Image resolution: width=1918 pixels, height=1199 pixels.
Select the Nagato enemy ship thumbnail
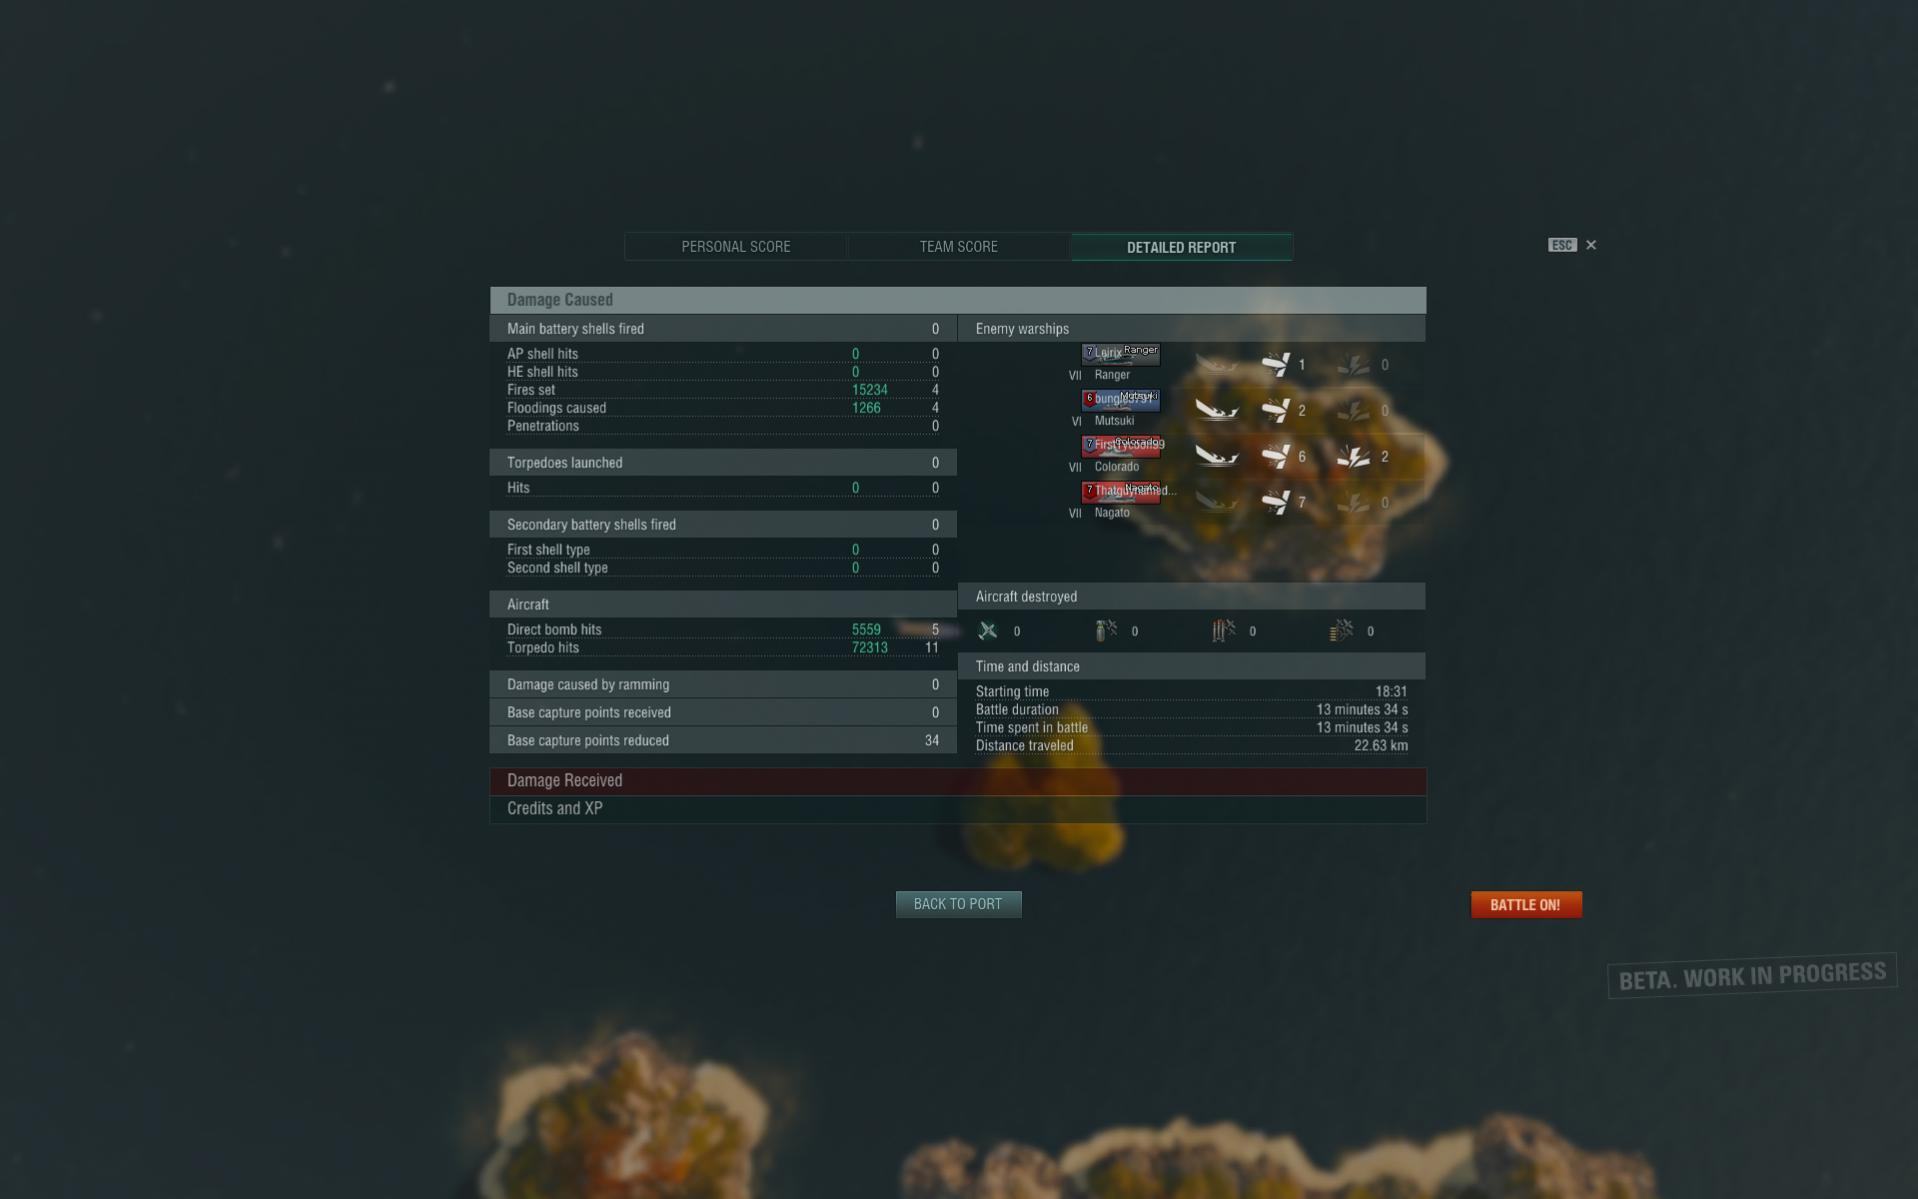point(1121,492)
